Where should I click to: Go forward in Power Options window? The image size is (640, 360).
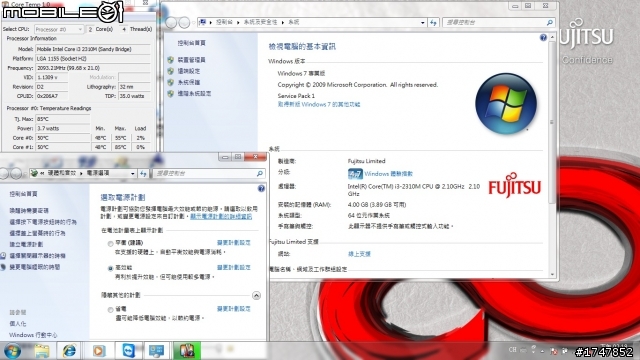click(x=16, y=173)
